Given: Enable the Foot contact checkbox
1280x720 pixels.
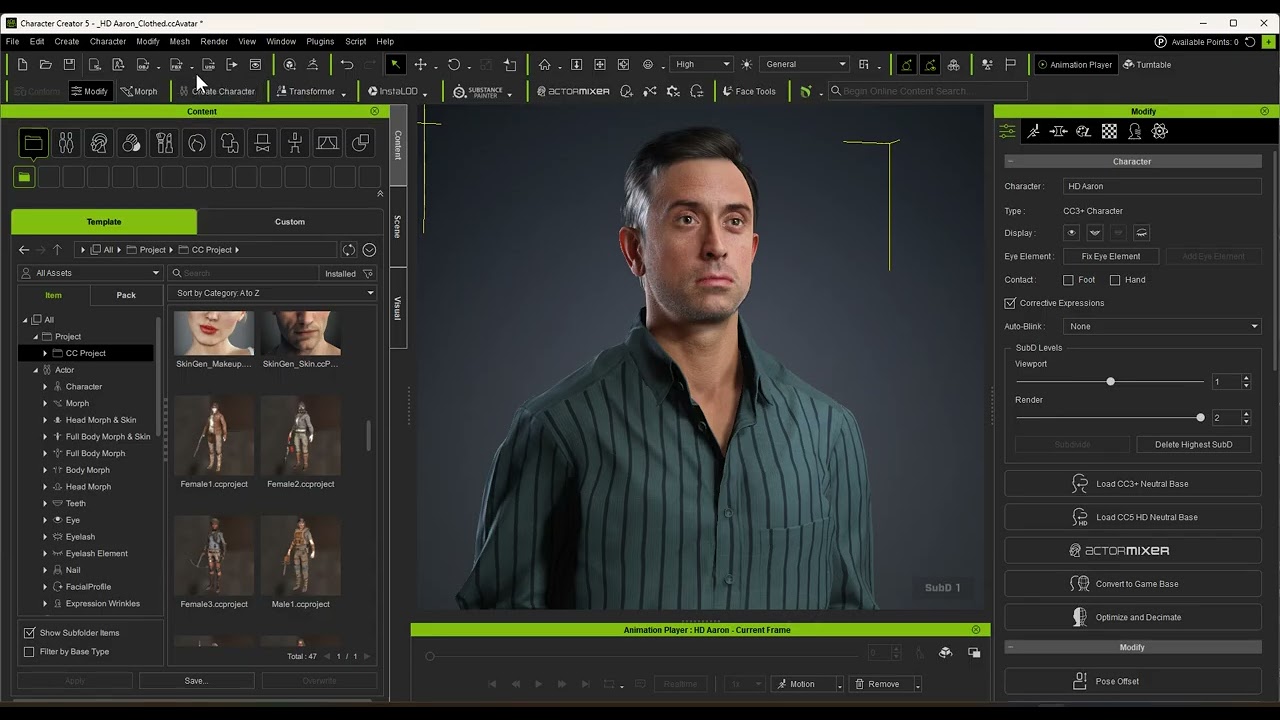Looking at the screenshot, I should [1068, 280].
